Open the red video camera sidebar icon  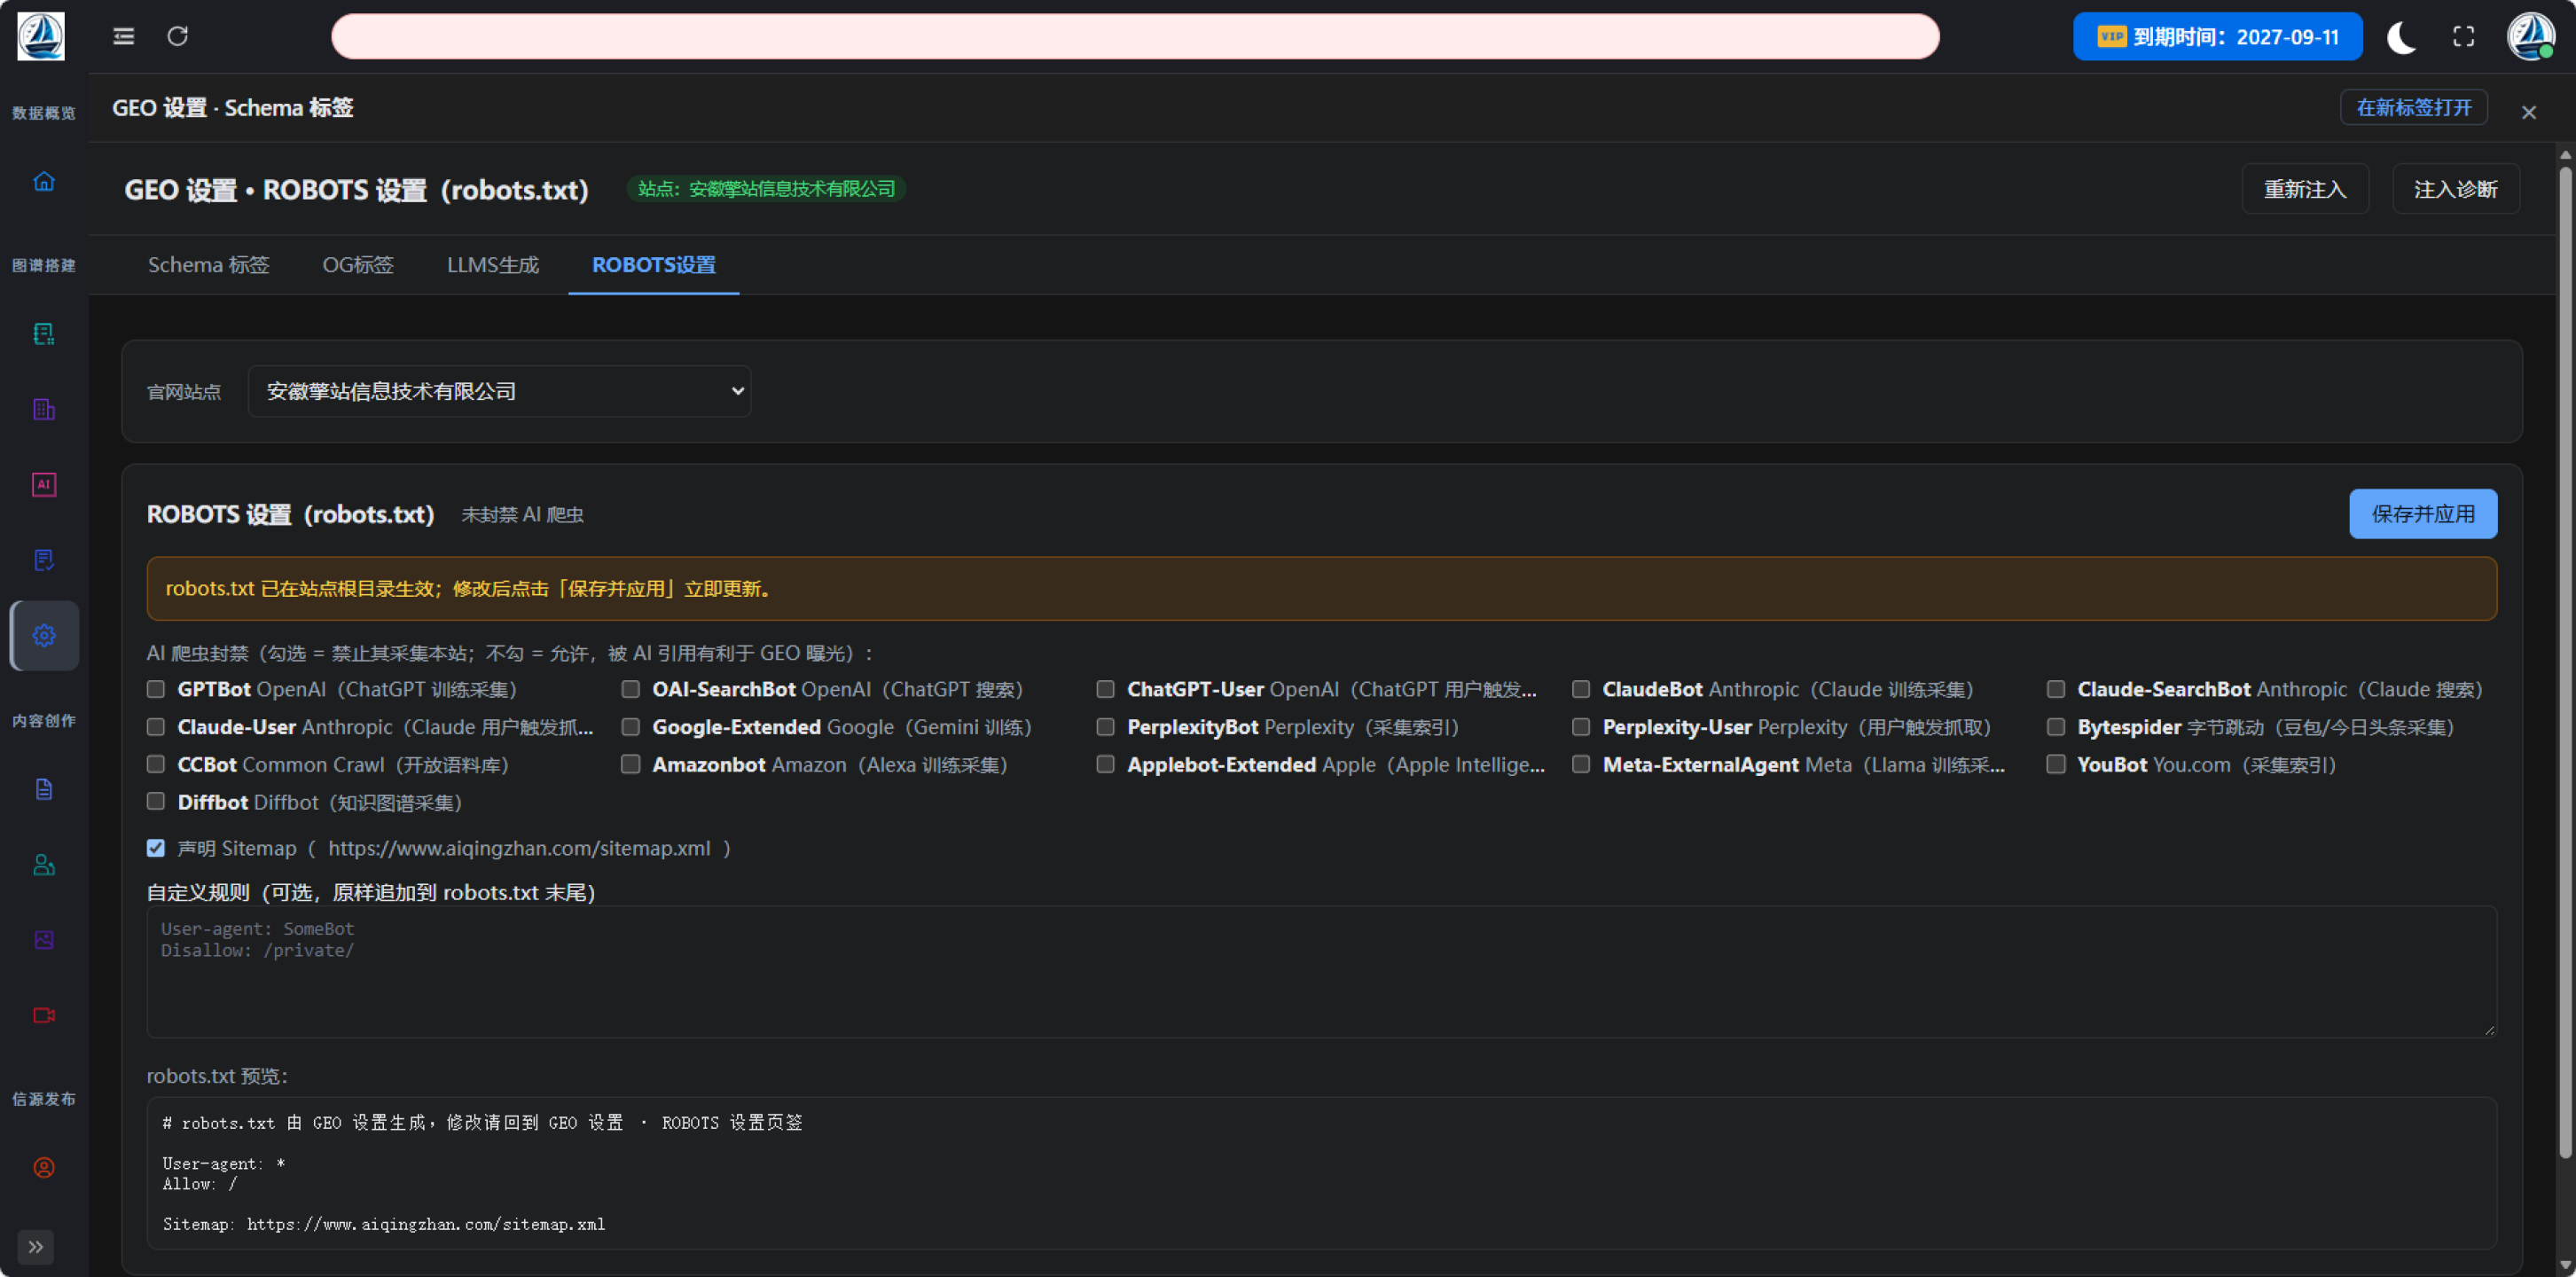[x=44, y=1015]
